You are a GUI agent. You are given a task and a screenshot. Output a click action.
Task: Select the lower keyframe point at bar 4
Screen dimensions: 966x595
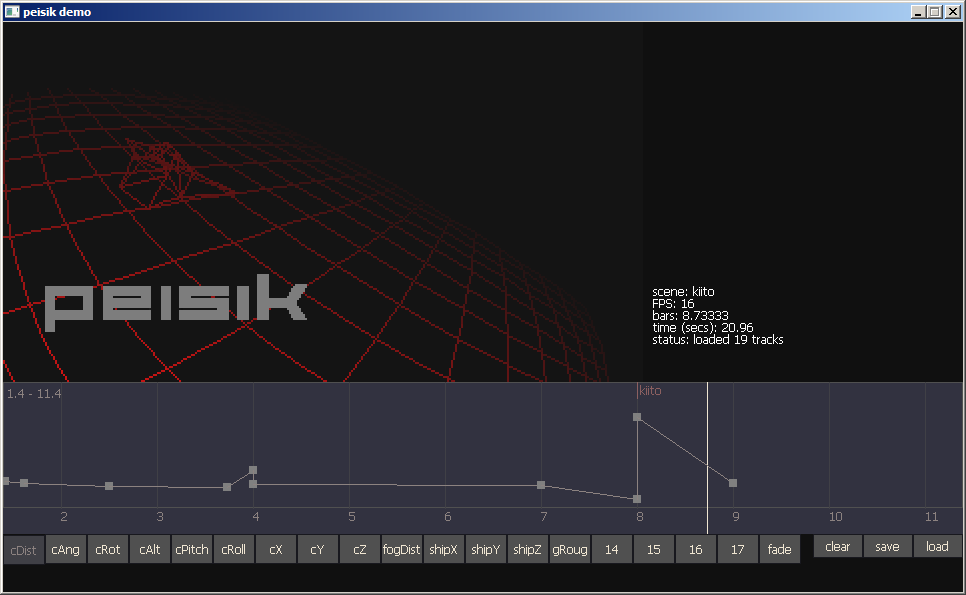coord(253,484)
